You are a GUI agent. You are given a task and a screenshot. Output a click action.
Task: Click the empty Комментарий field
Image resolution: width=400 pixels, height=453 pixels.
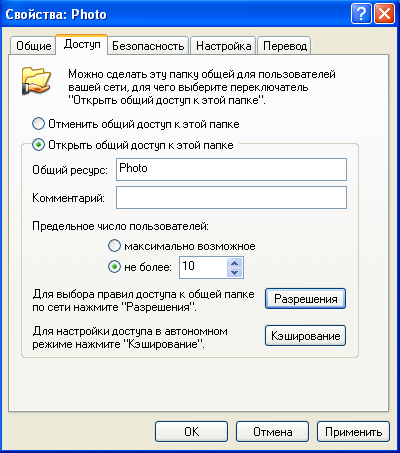pos(231,198)
